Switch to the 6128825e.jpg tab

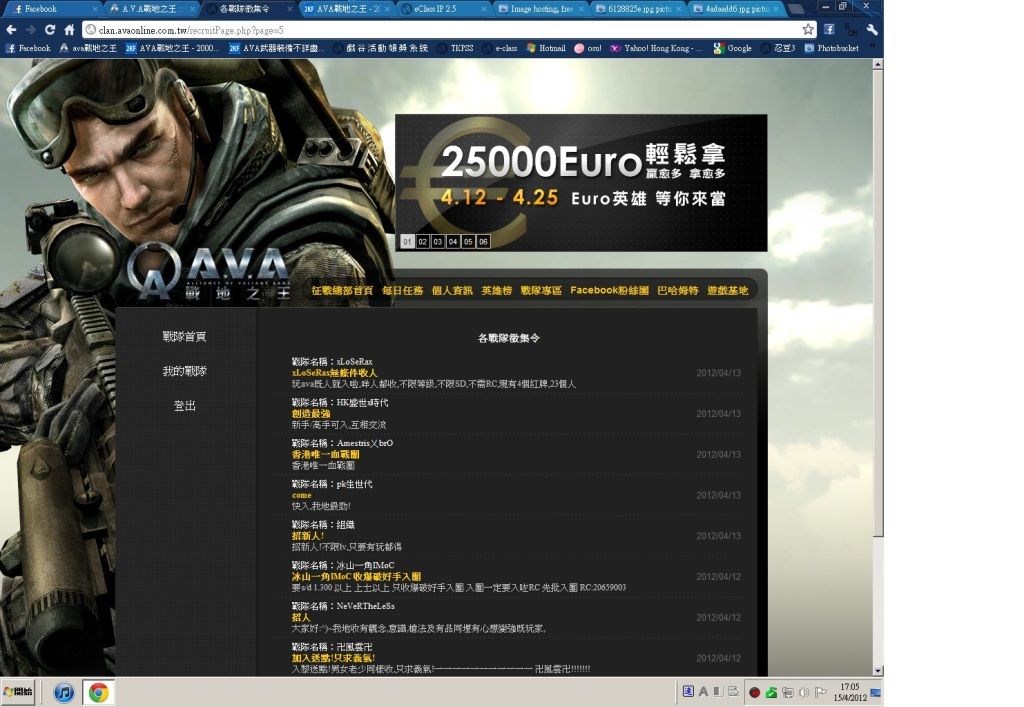pyautogui.click(x=639, y=8)
